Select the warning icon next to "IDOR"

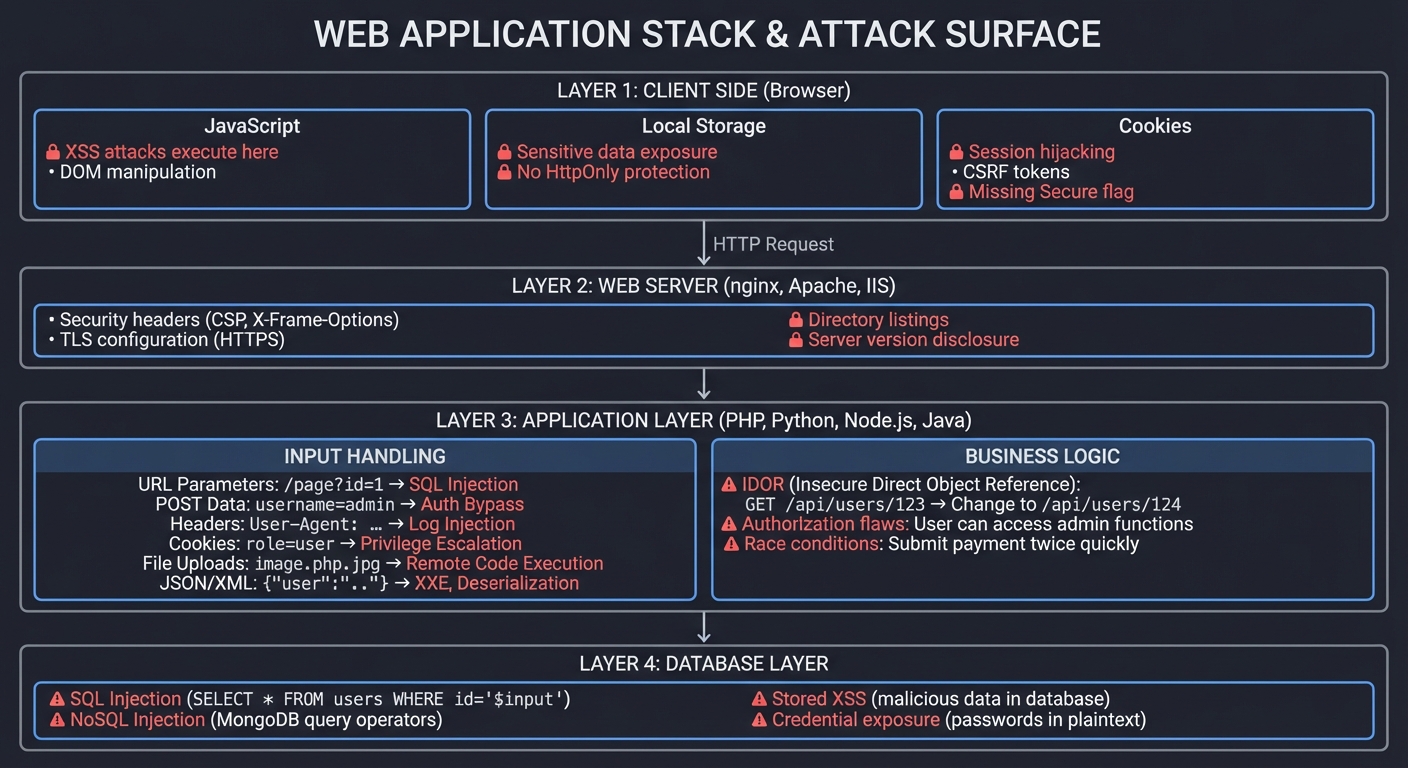pos(729,484)
